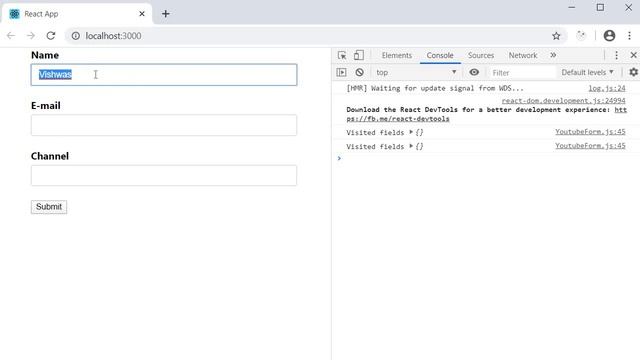
Task: Expand the second Visited fields object
Action: coord(411,146)
